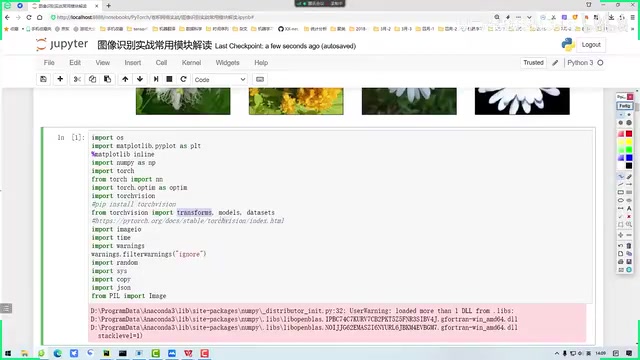Run the cell with the step-forward icon
This screenshot has width=640, height=360.
[x=156, y=79]
